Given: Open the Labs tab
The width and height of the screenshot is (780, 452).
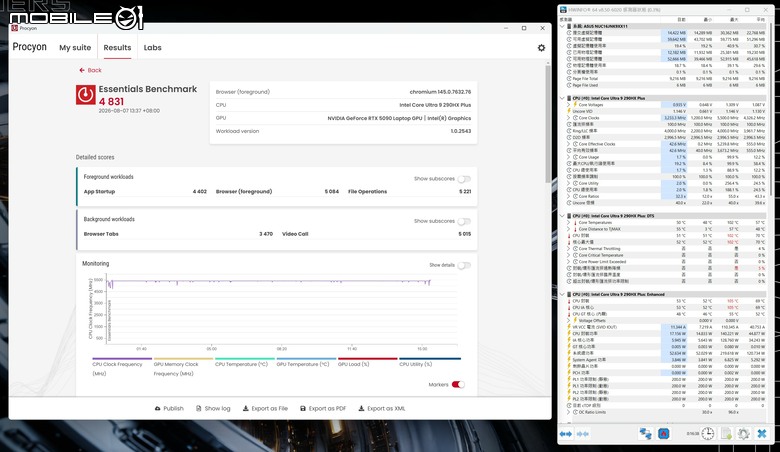Looking at the screenshot, I should pos(152,48).
